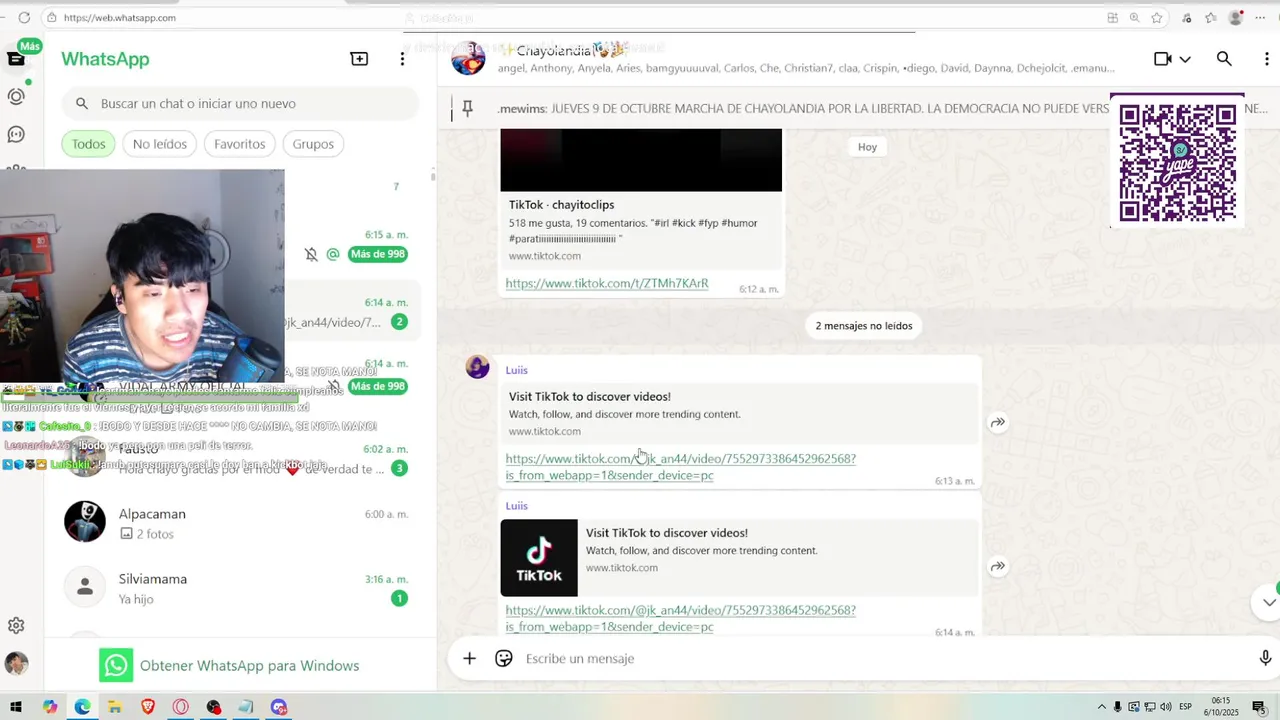
Task: Search inside the Chayolandia conversation
Action: 1224,59
